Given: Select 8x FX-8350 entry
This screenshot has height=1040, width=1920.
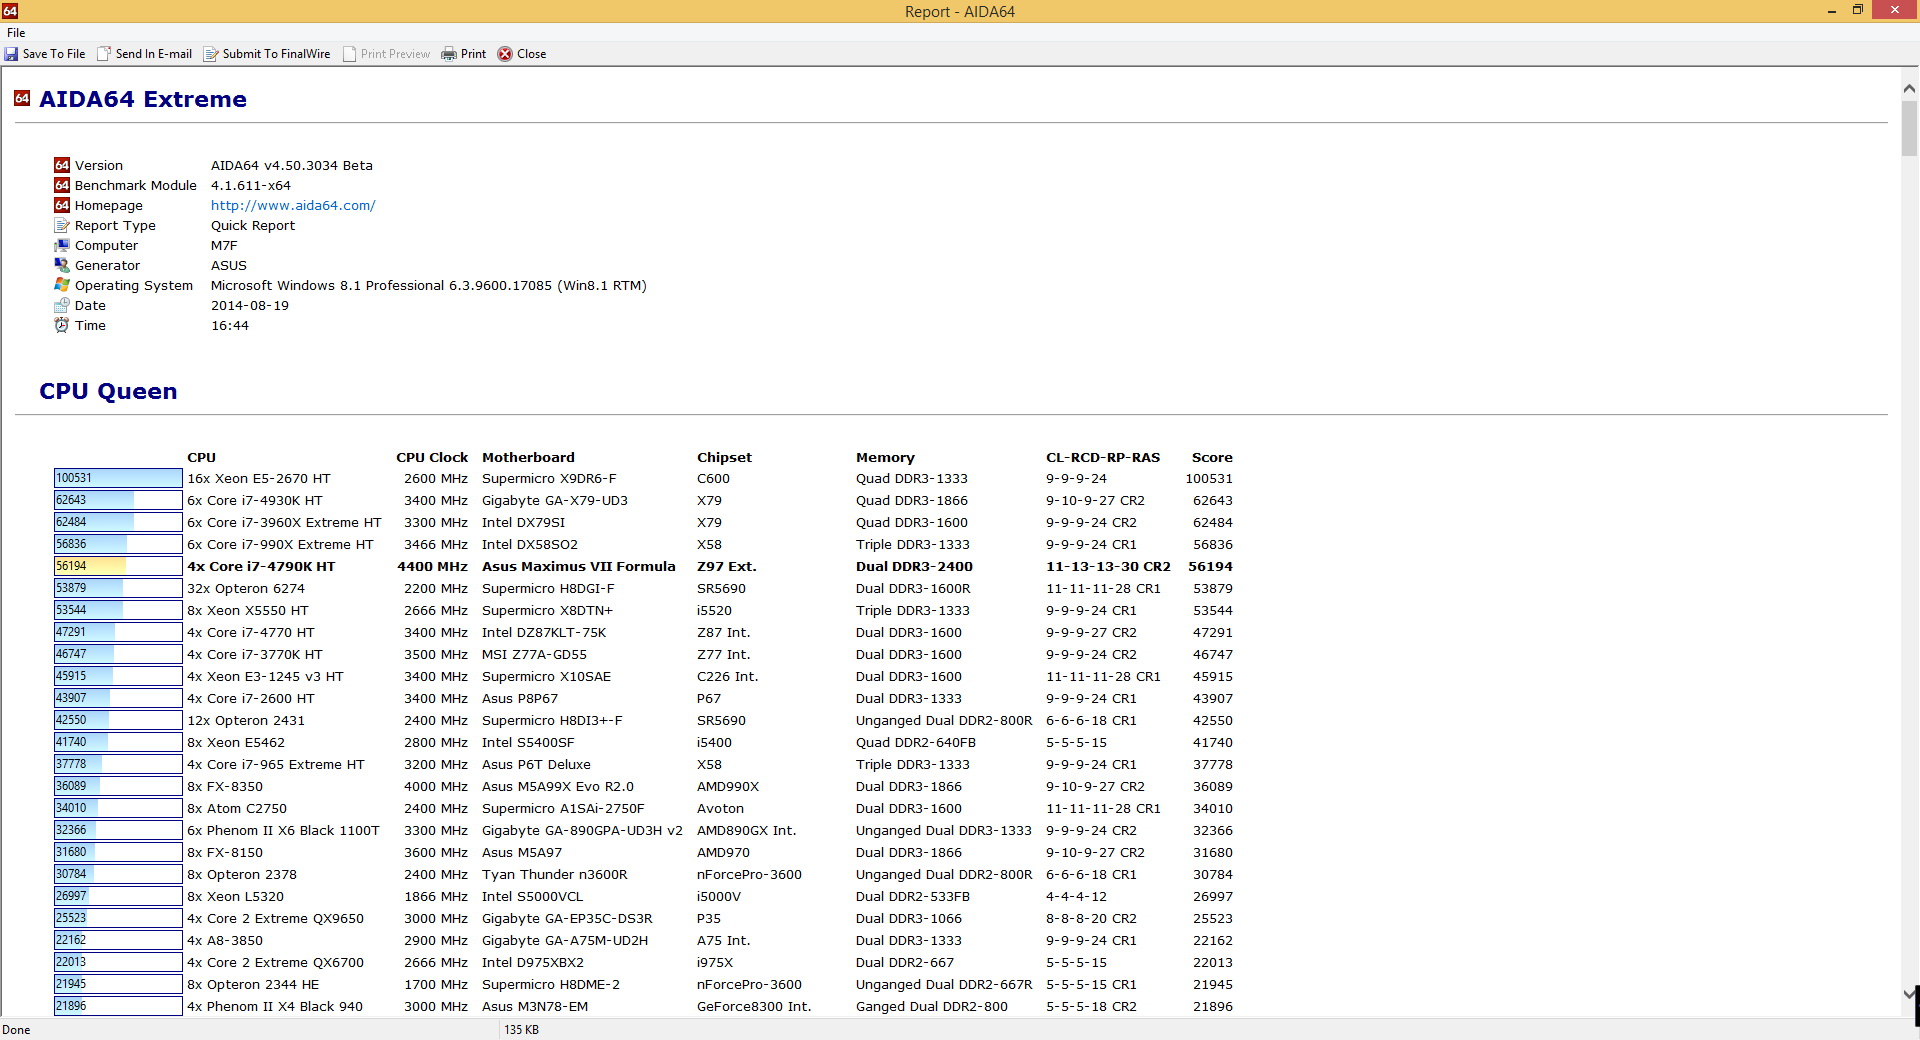Looking at the screenshot, I should pos(225,786).
